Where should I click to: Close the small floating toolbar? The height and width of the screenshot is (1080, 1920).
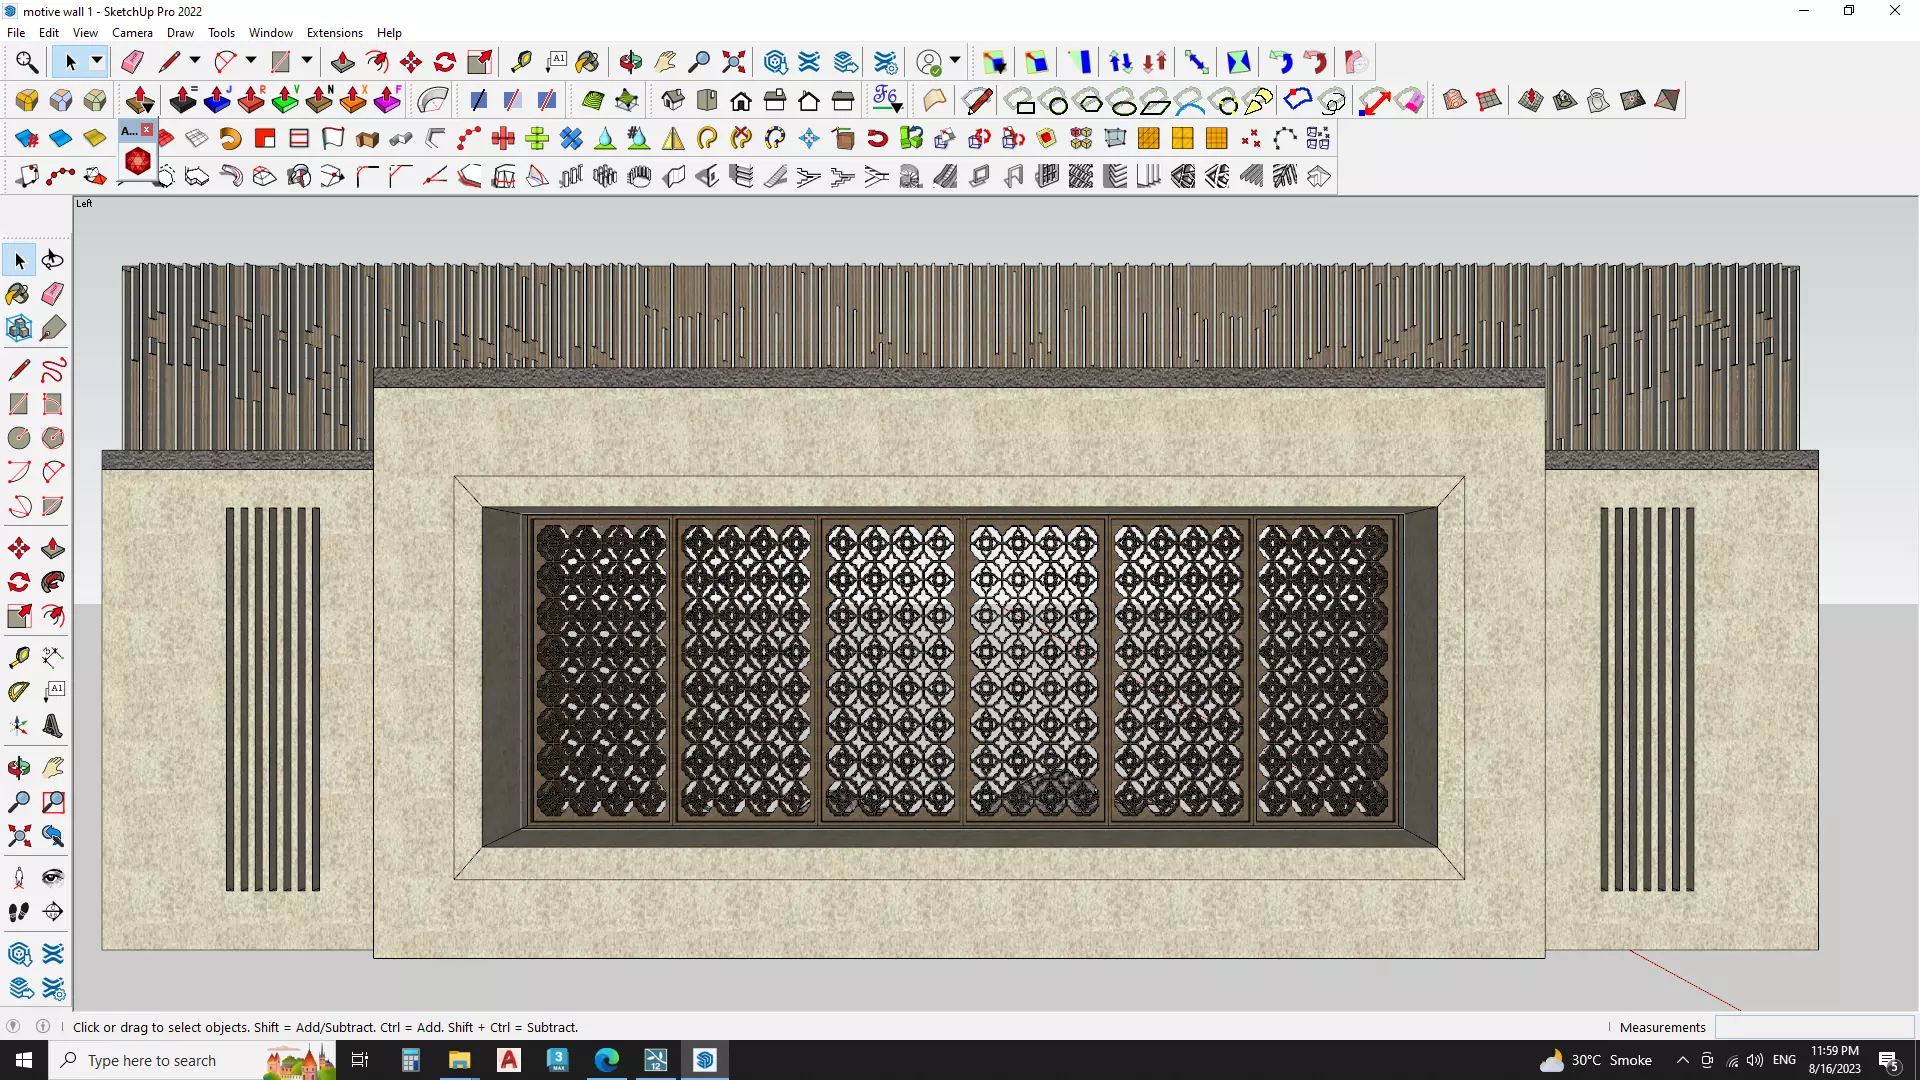(147, 130)
